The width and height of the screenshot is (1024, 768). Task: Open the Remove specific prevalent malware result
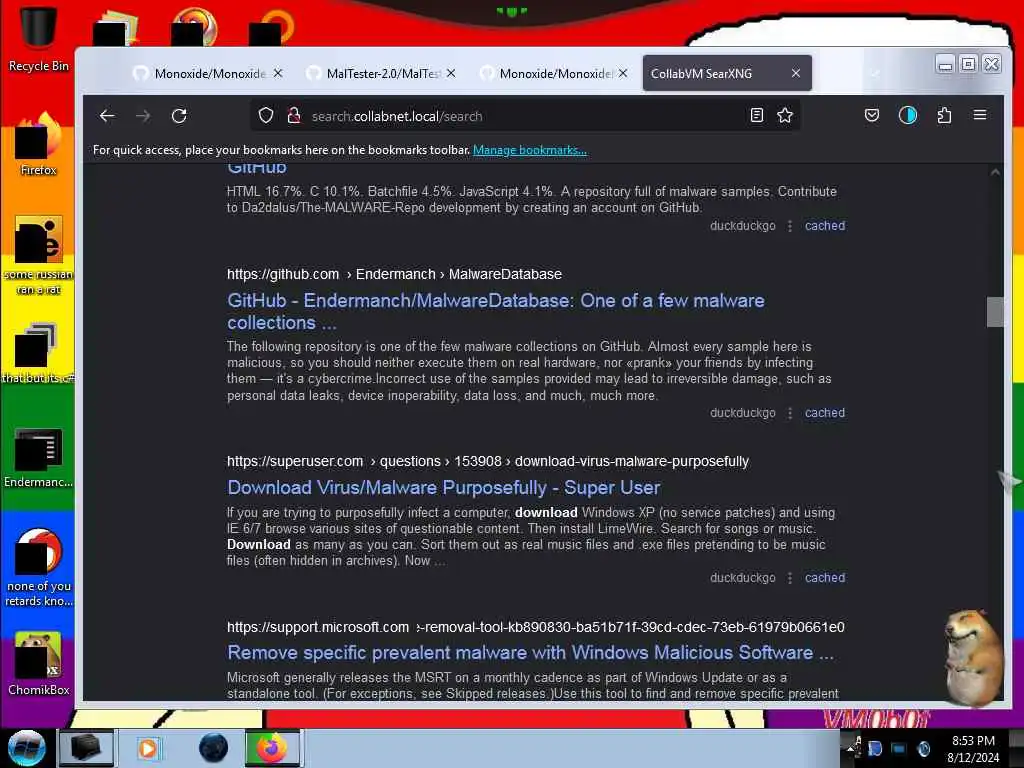pyautogui.click(x=530, y=652)
